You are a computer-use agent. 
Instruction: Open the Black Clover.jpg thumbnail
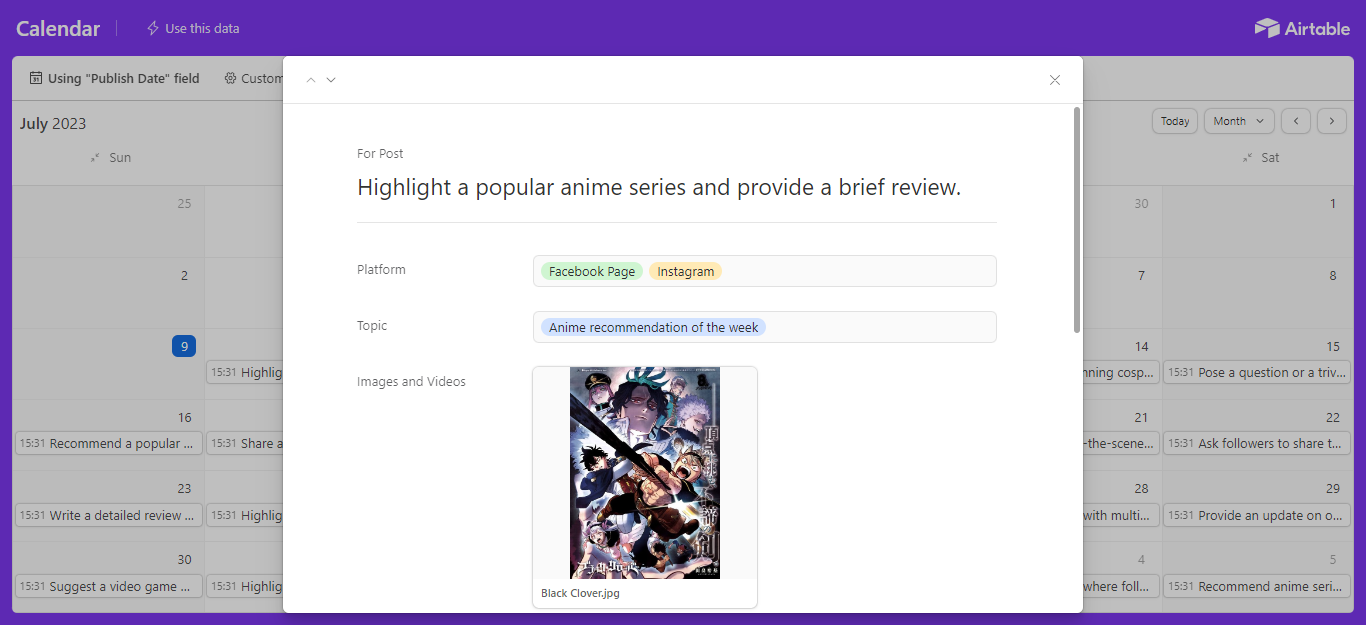pyautogui.click(x=645, y=473)
